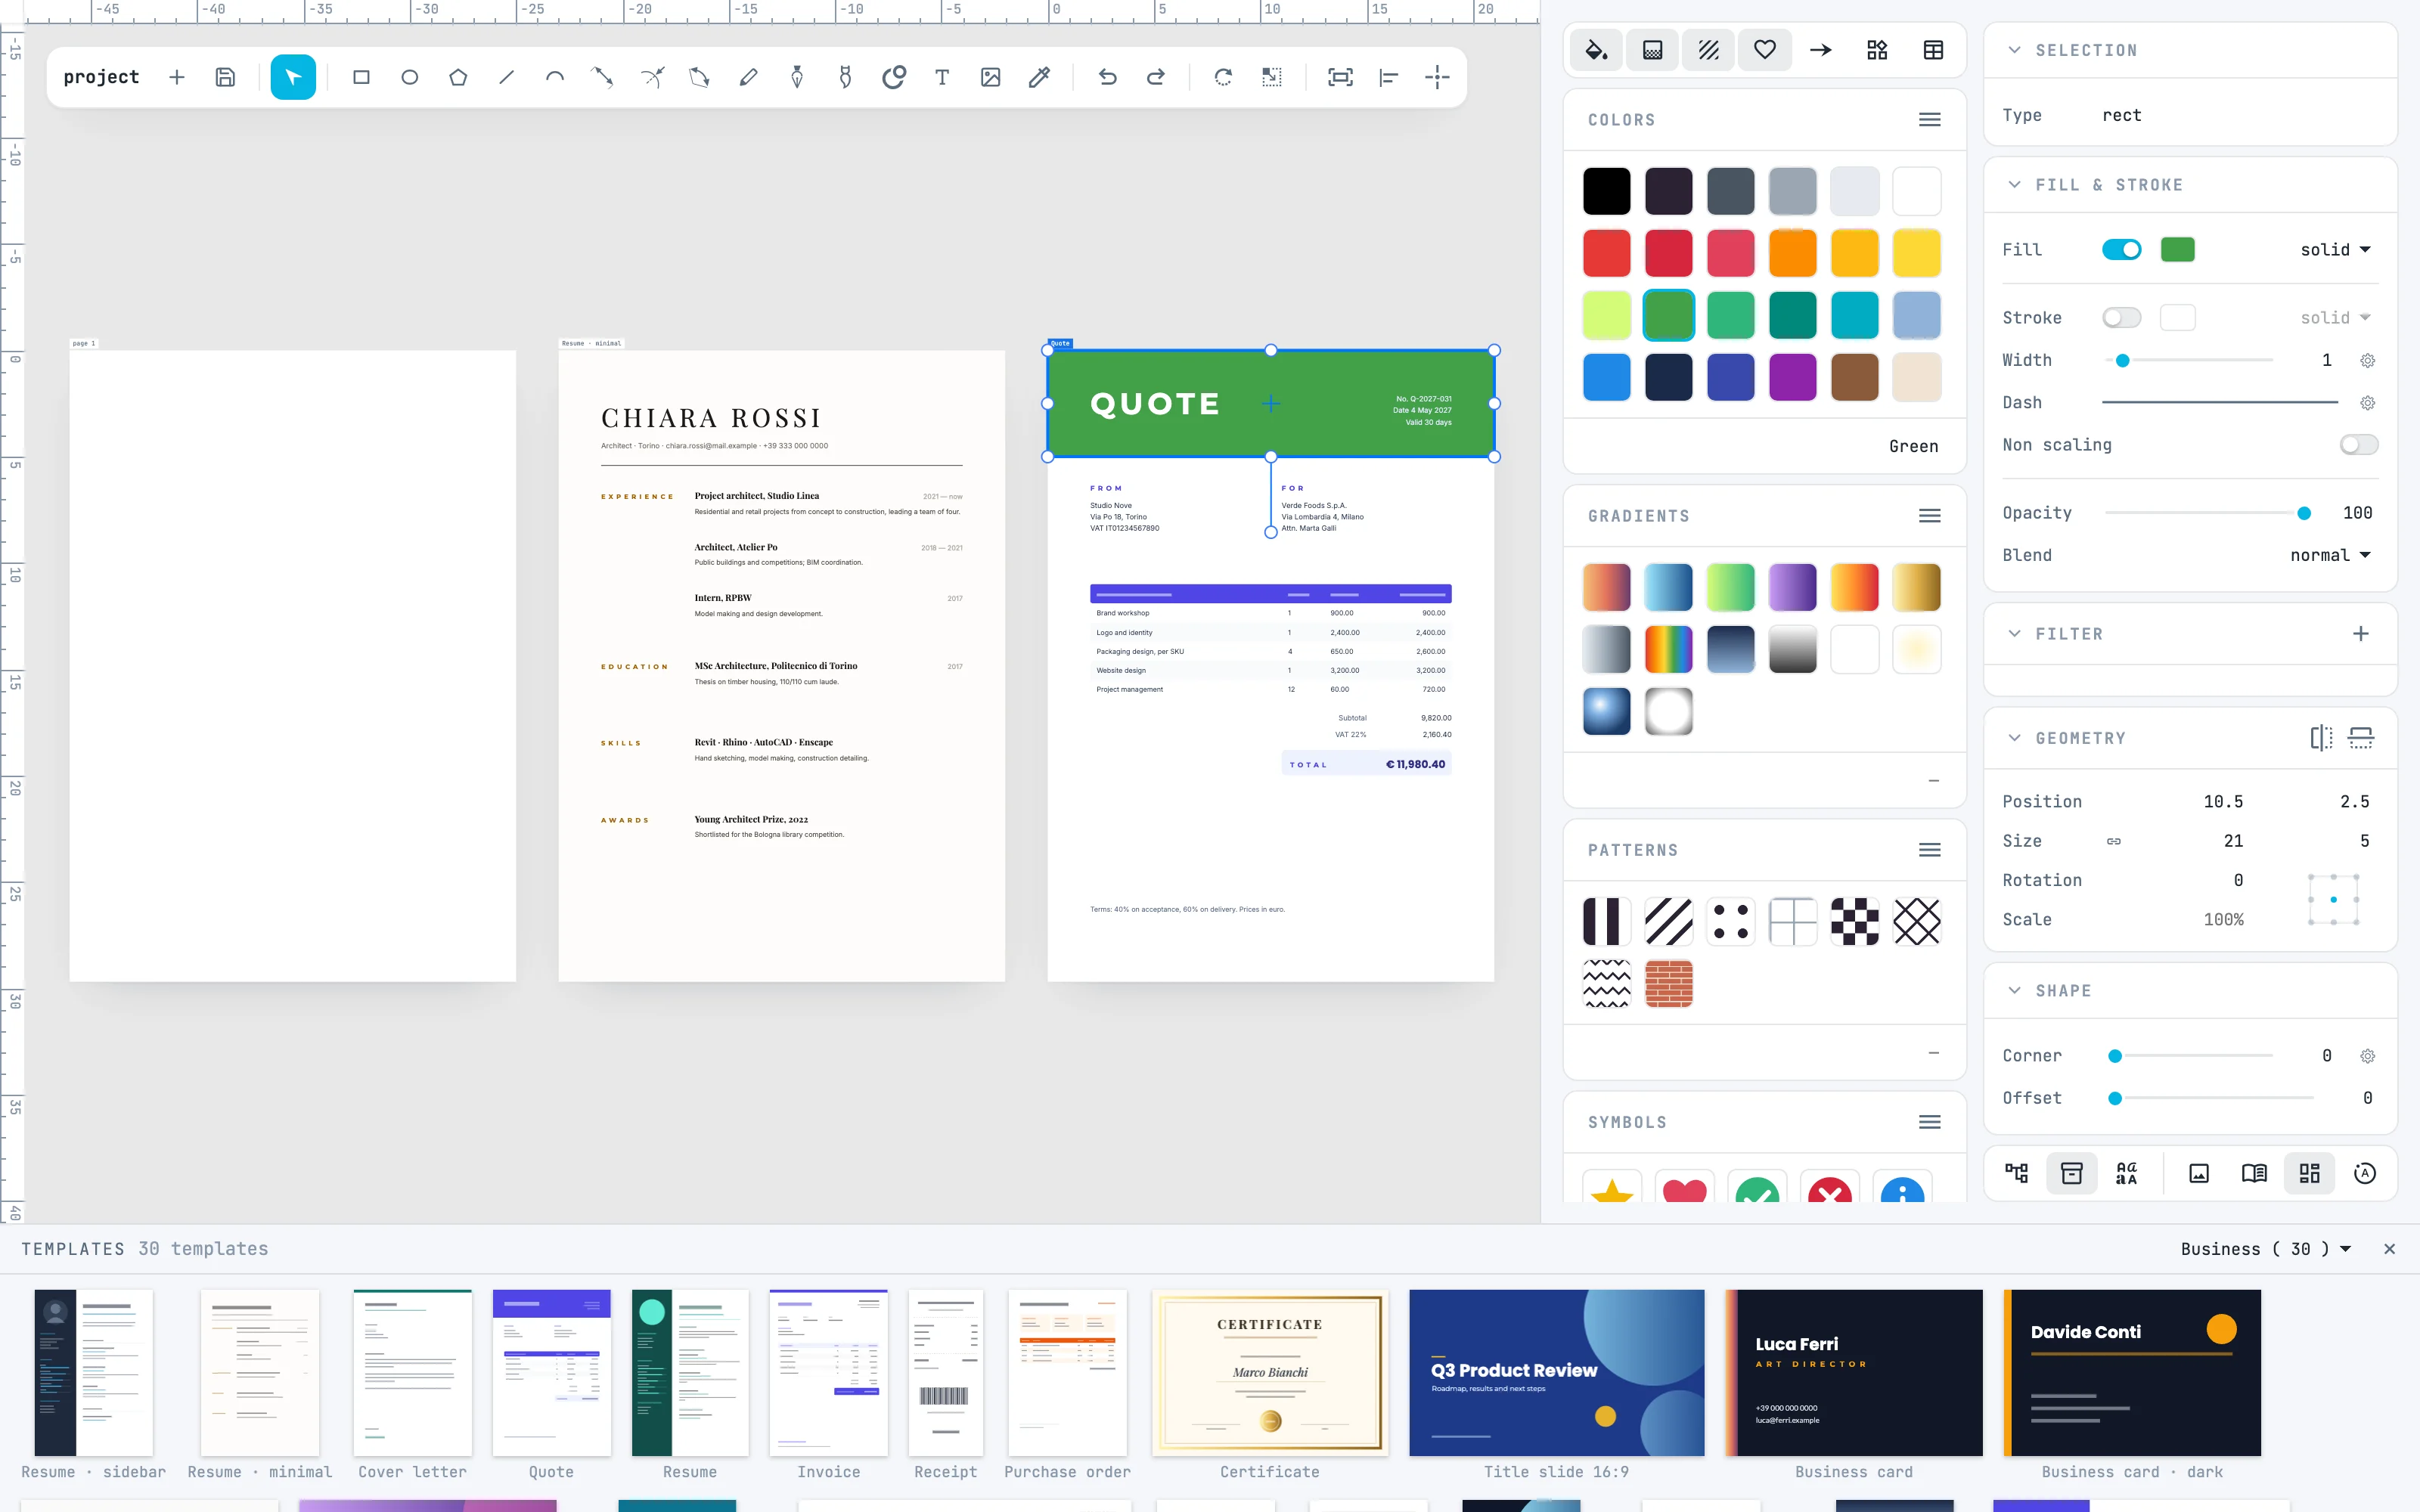Collapse the Shape section
This screenshot has width=2420, height=1512.
point(2015,990)
